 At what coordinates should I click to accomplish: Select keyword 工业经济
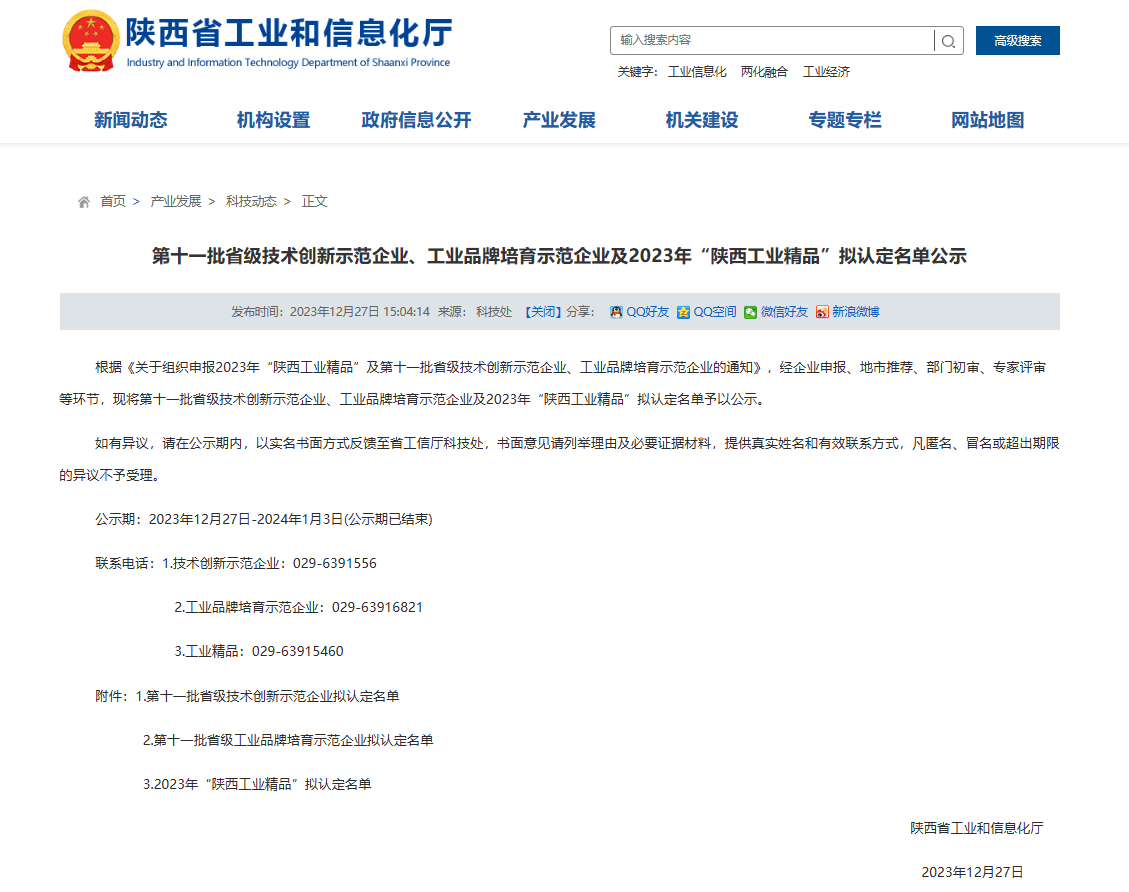pos(827,72)
